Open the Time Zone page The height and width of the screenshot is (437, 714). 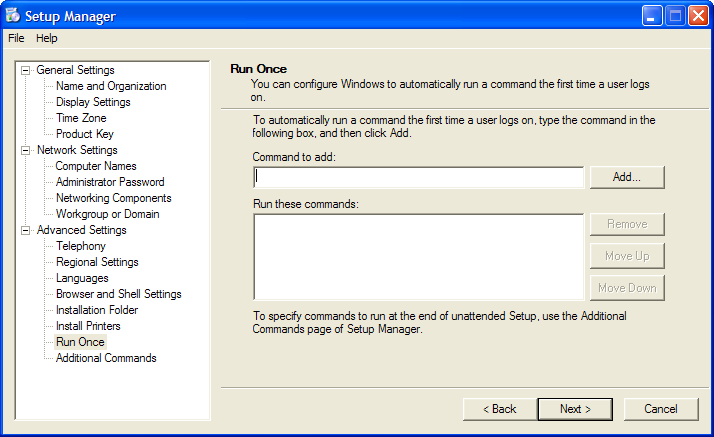(x=81, y=118)
